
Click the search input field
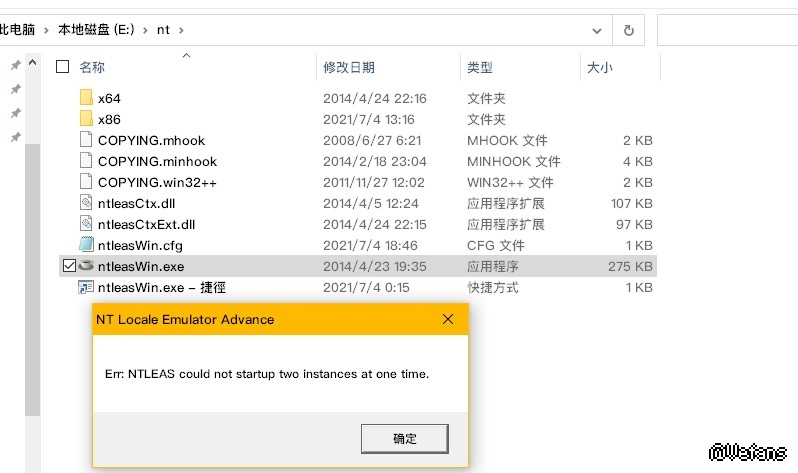click(728, 31)
